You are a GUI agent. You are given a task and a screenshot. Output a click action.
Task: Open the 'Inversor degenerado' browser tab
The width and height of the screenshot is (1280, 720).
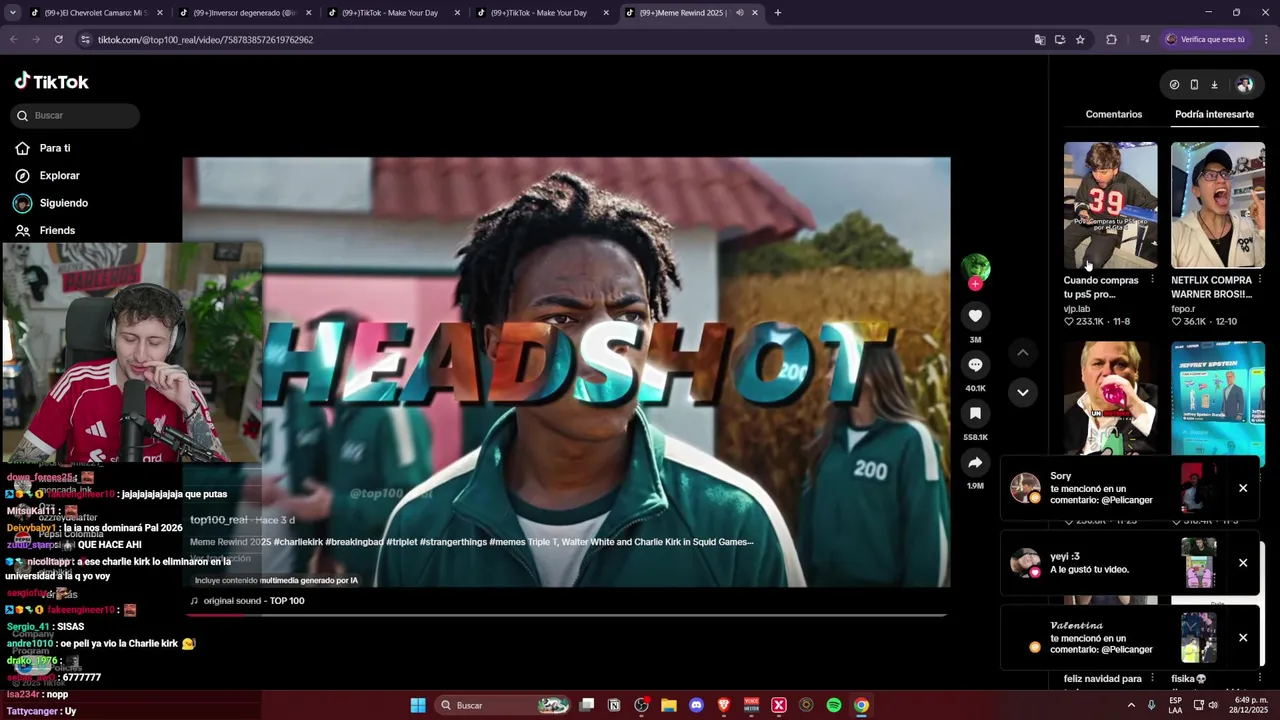point(243,13)
